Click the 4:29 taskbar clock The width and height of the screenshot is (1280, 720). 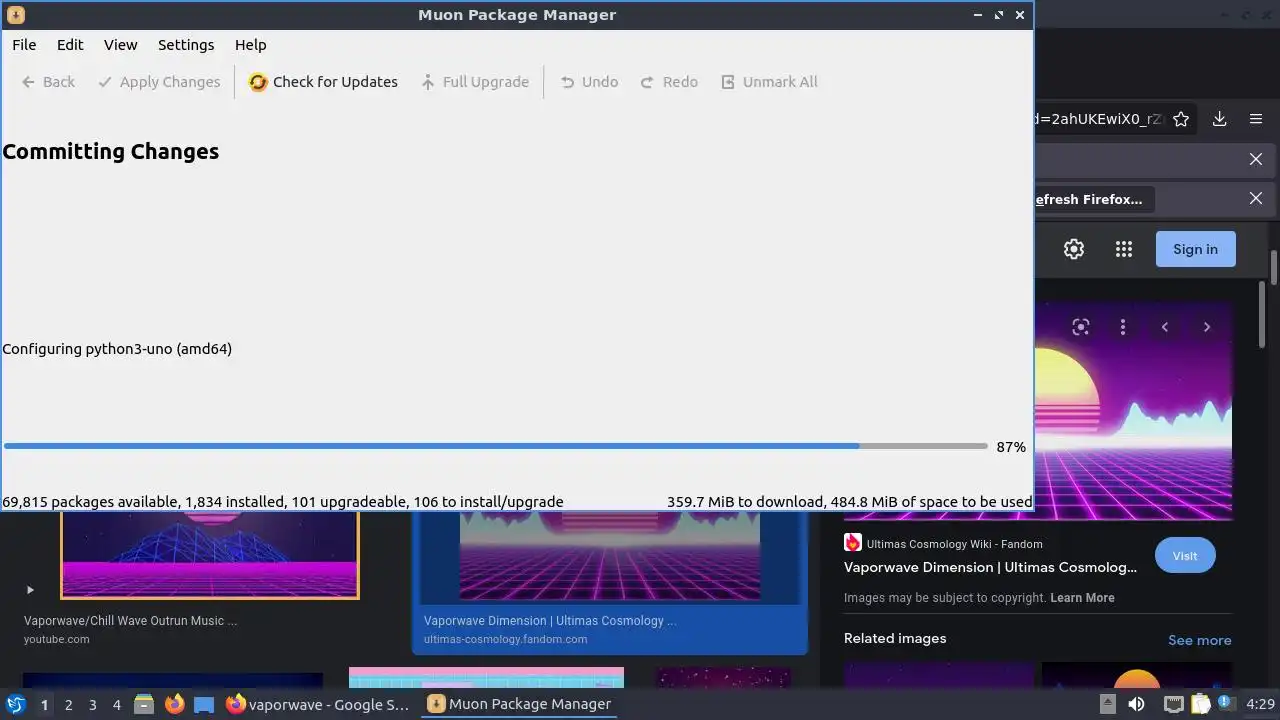point(1260,704)
